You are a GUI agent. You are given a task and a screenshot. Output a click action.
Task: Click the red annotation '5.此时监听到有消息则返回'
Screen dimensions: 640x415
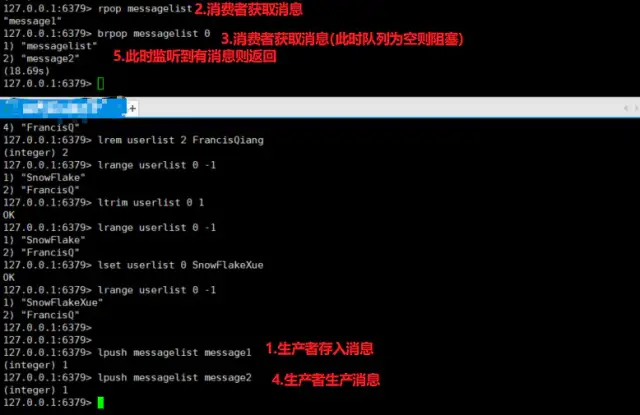pyautogui.click(x=195, y=56)
